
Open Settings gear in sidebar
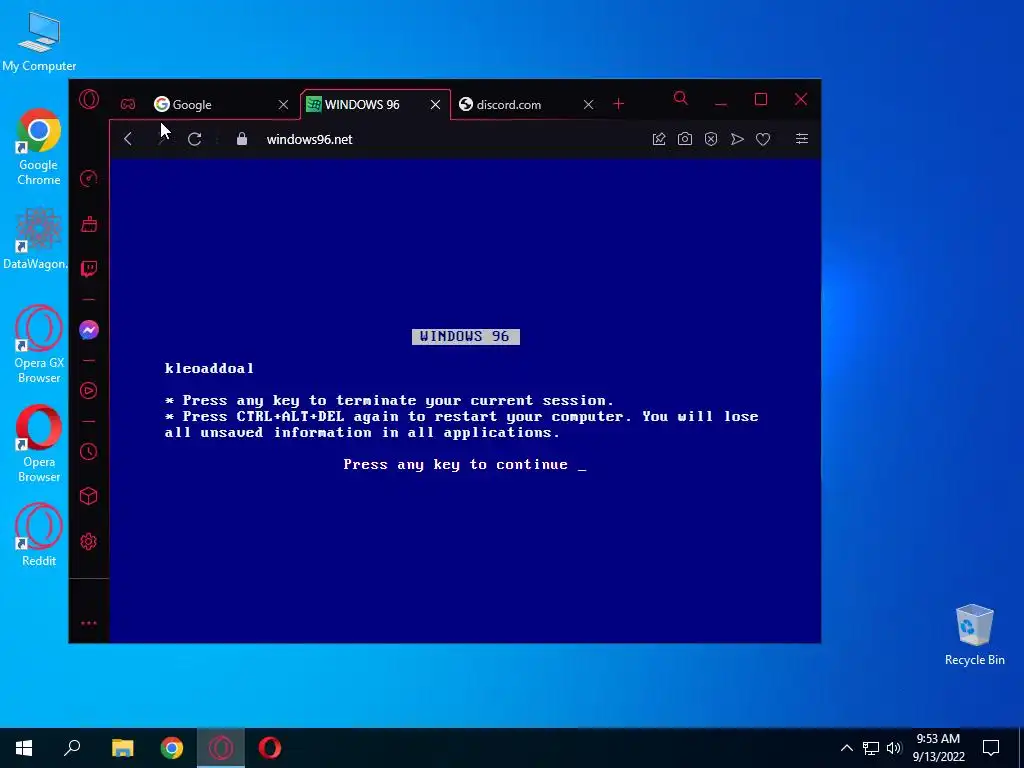[x=89, y=541]
